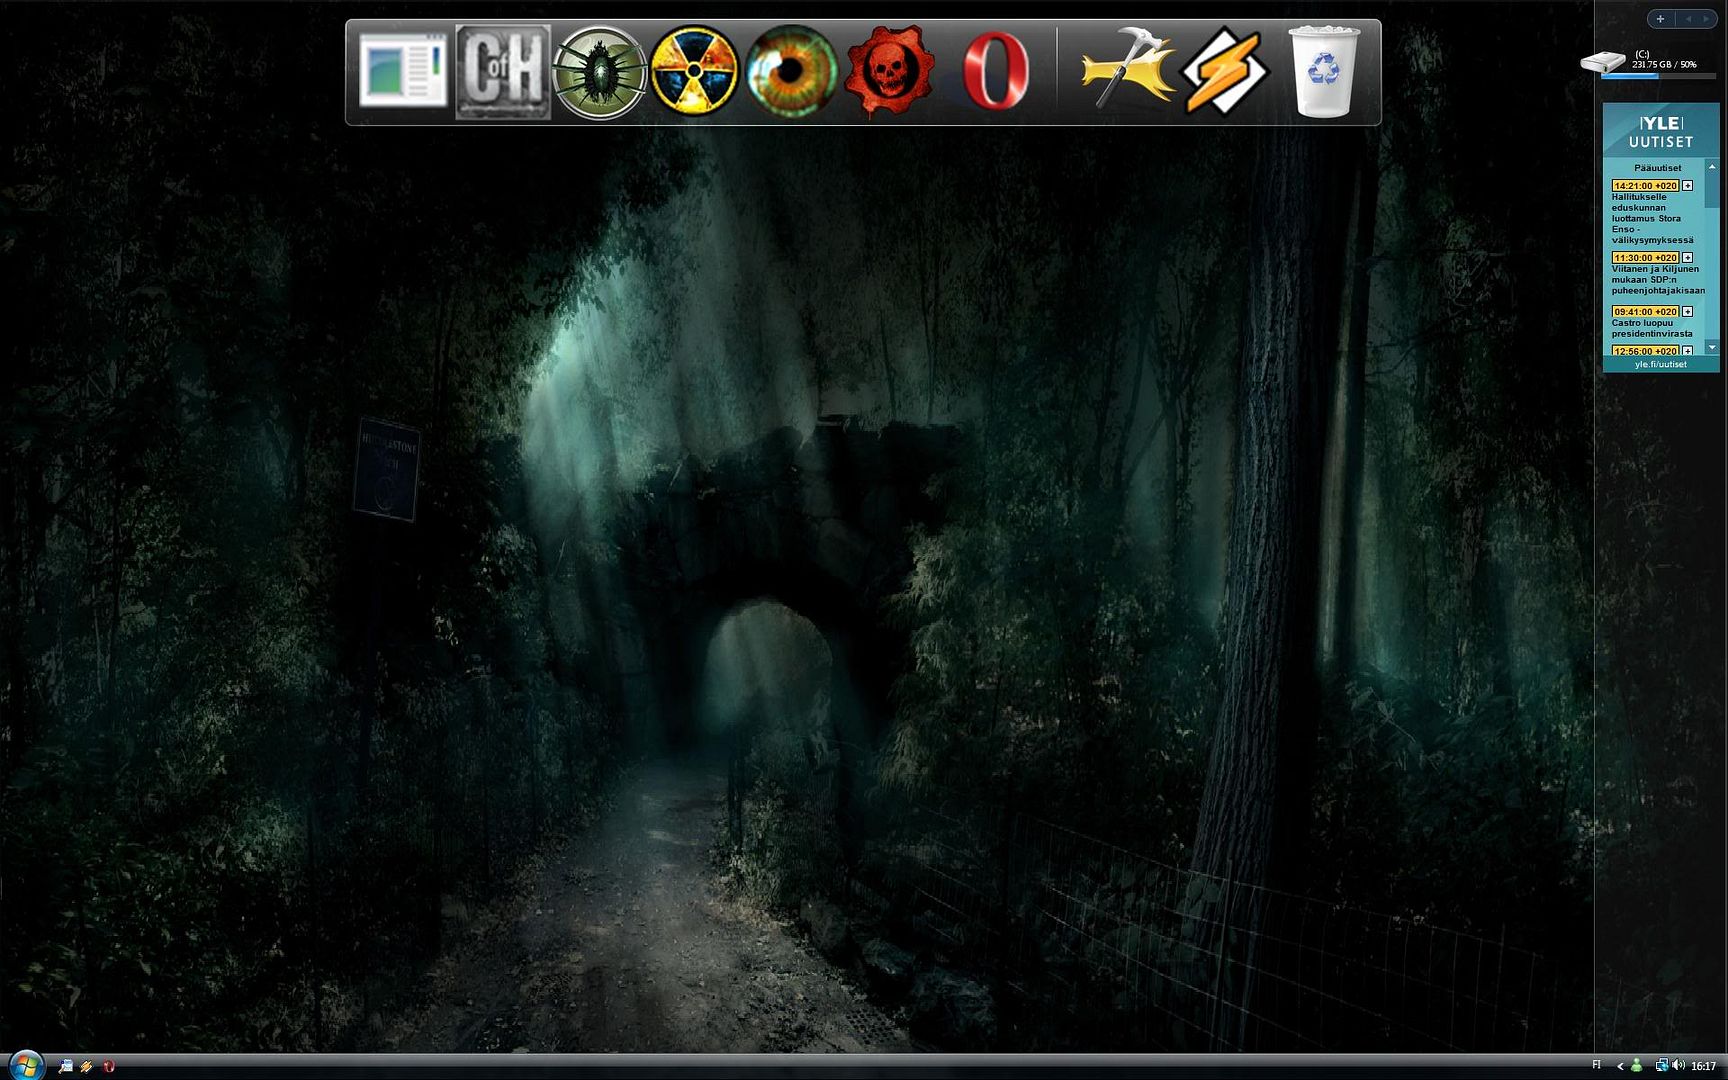This screenshot has height=1080, width=1728.
Task: Click the first dock icon showing a window
Action: 404,72
